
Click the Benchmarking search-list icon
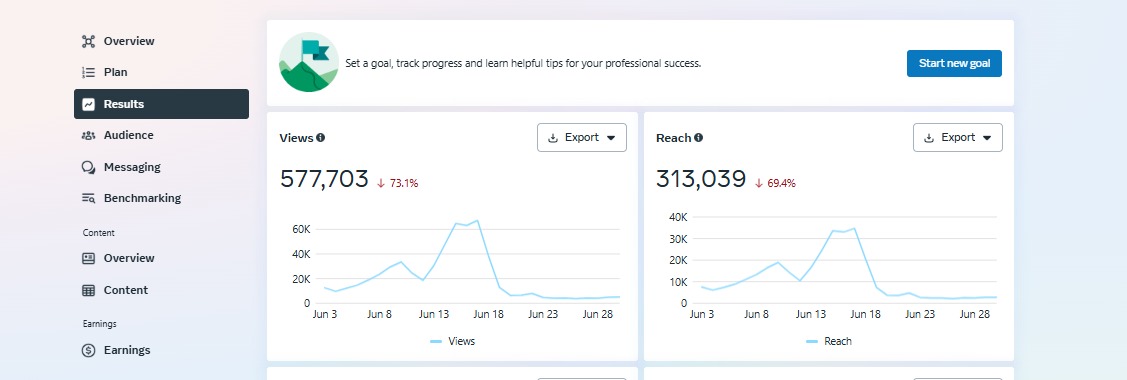pos(88,198)
